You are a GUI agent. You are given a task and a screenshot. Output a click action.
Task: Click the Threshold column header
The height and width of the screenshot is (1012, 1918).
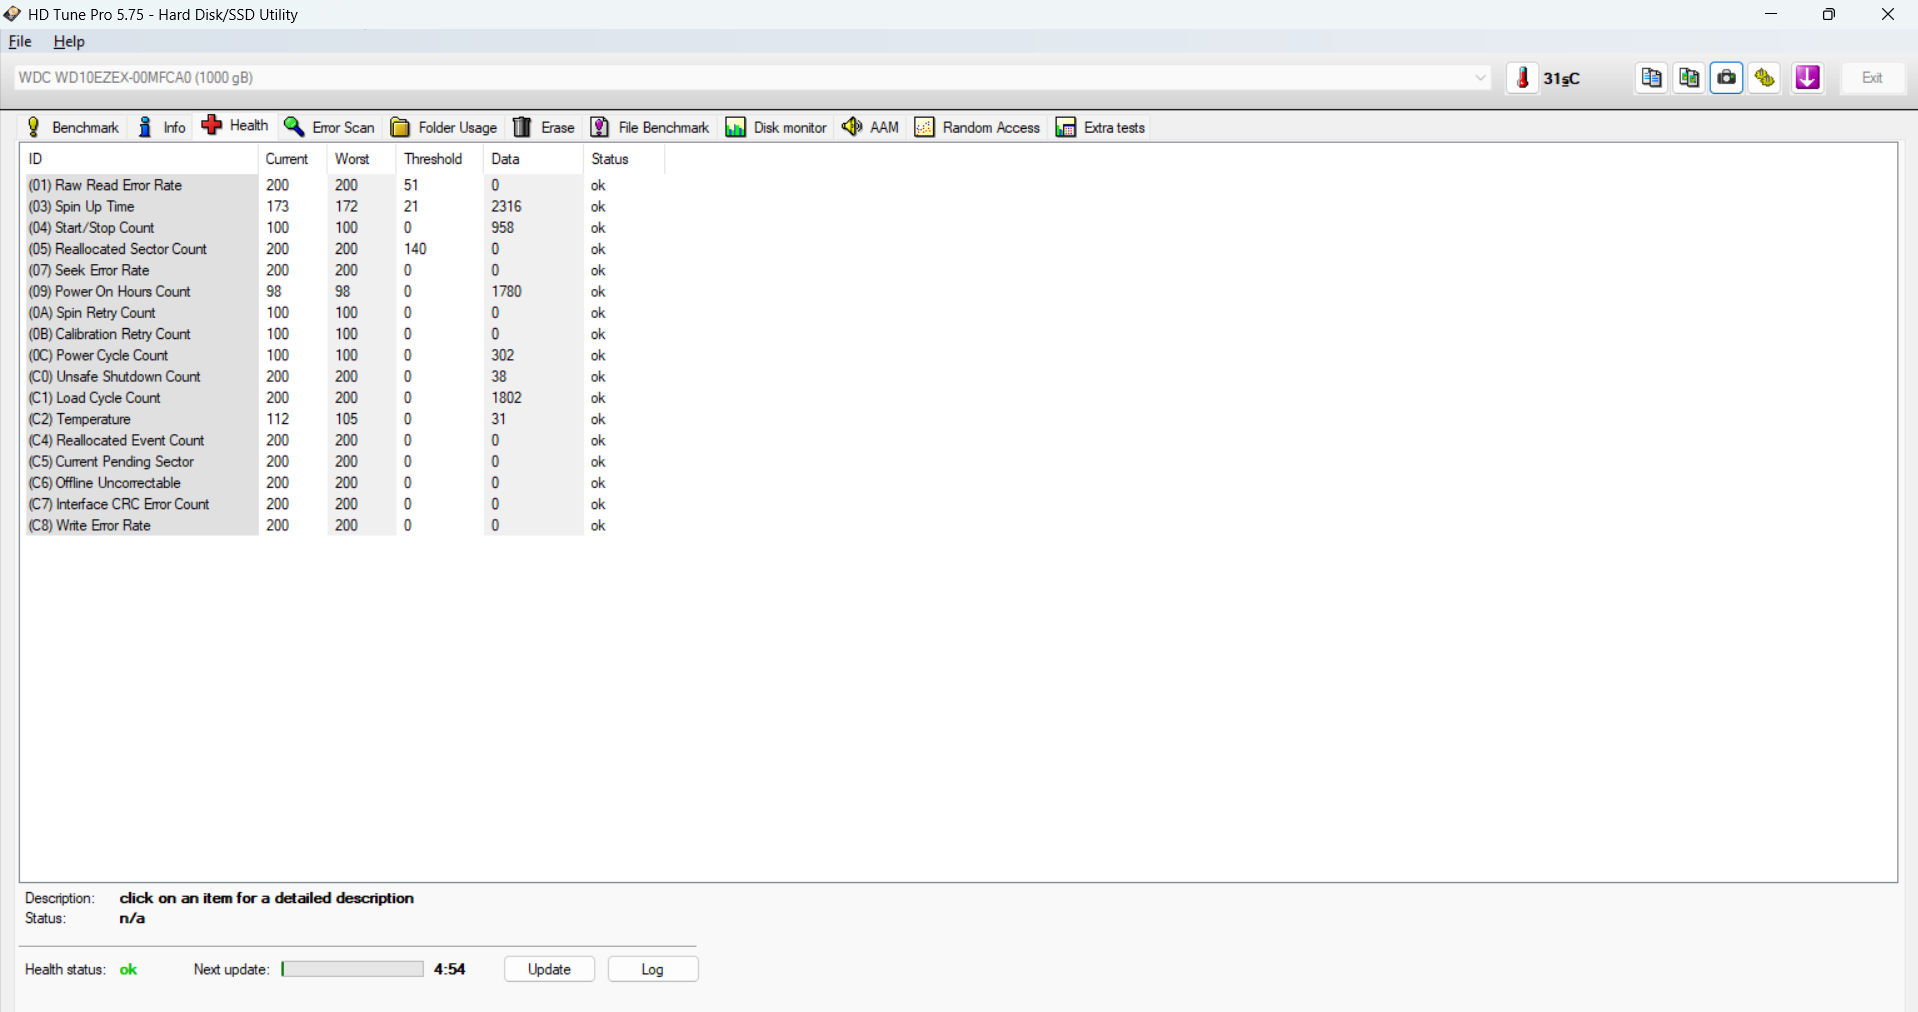pyautogui.click(x=433, y=159)
